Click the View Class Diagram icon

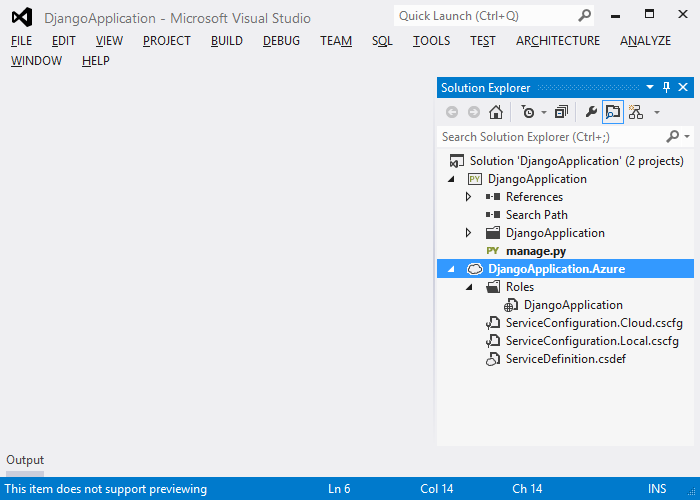(x=636, y=112)
